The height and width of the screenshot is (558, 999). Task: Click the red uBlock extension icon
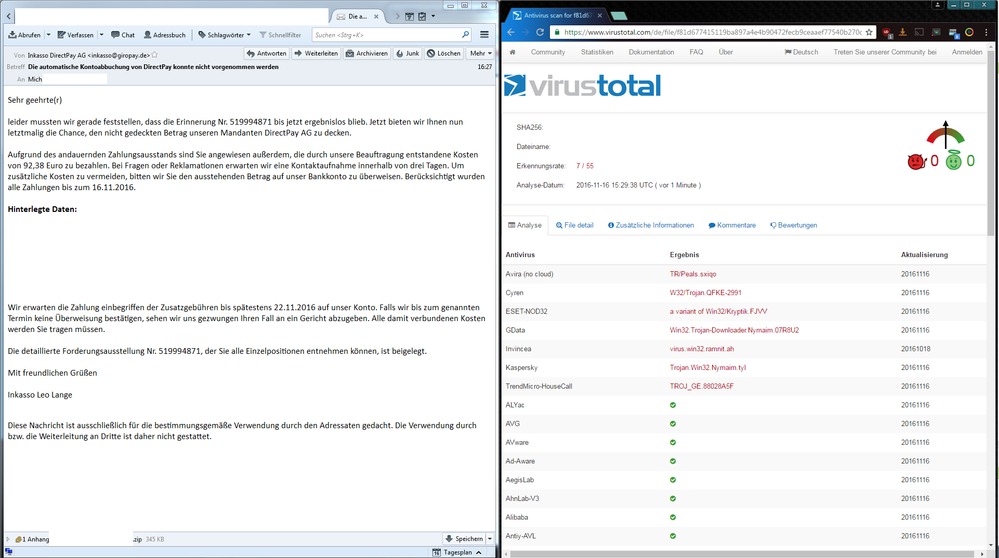click(887, 32)
